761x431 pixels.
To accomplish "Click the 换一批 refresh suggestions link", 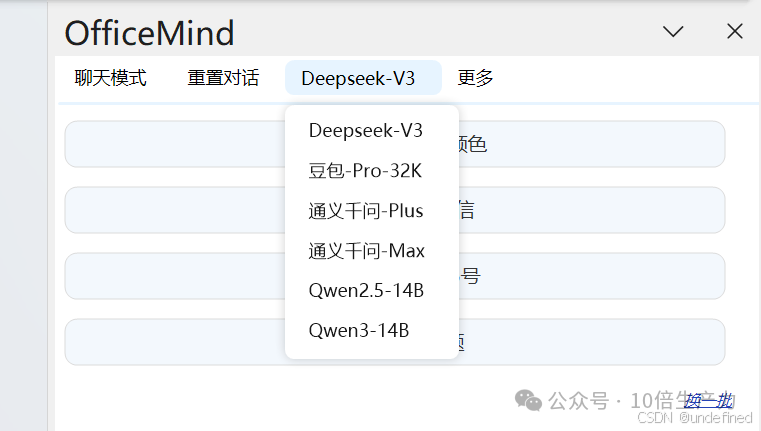I will point(708,401).
